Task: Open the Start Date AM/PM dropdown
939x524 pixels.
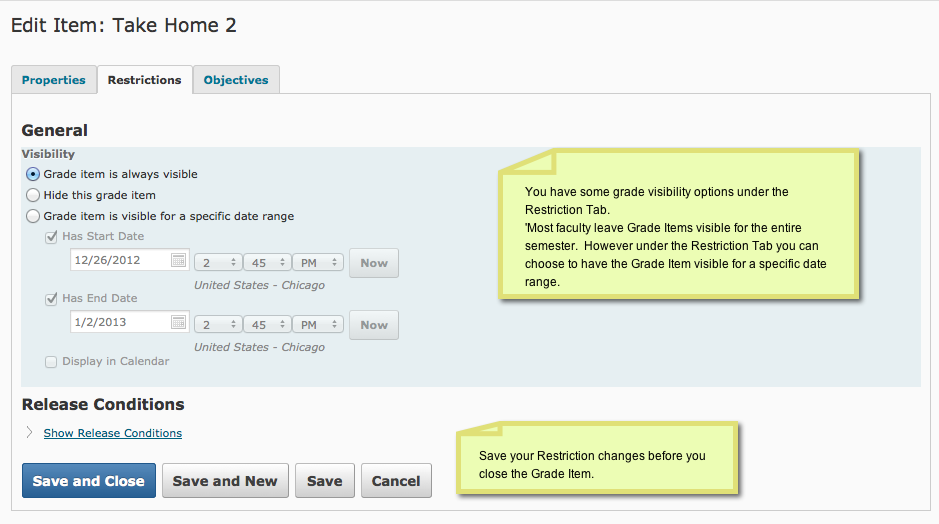Action: point(318,263)
